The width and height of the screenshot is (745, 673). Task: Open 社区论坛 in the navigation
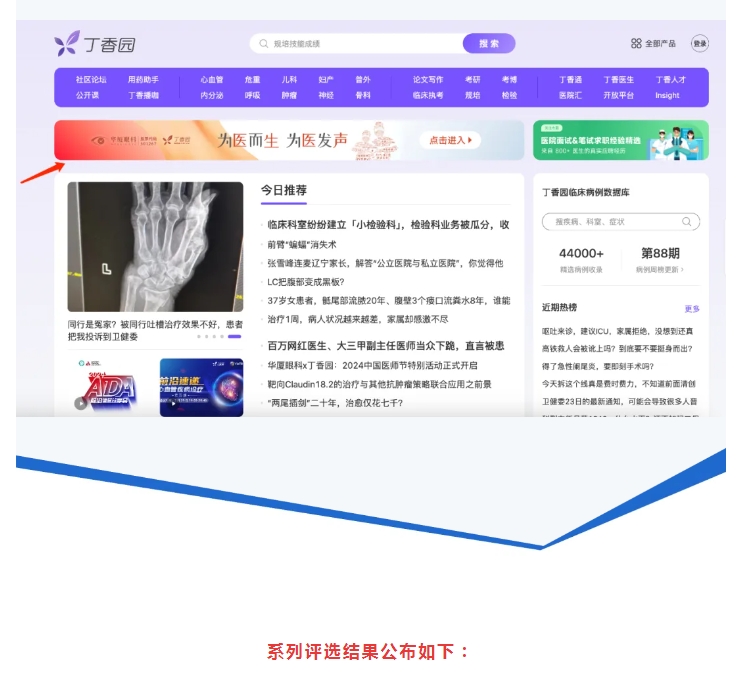click(91, 80)
